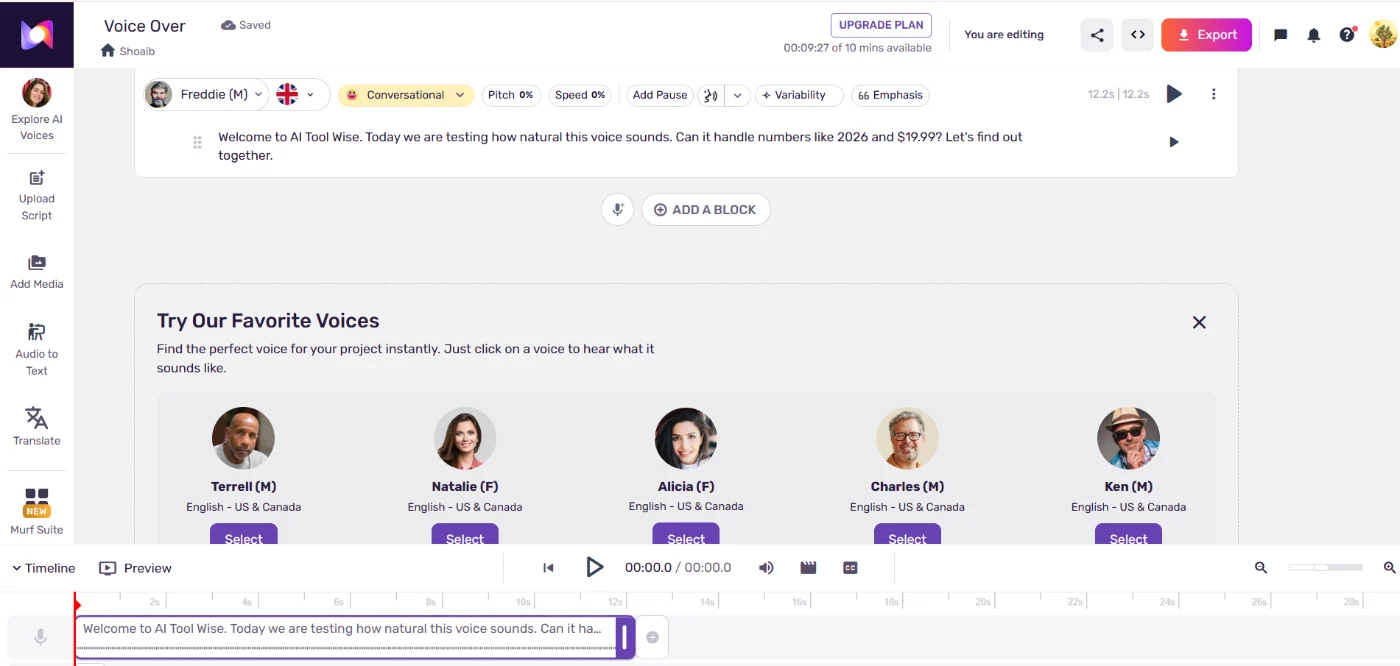Open Upload Script from sidebar

(x=37, y=196)
